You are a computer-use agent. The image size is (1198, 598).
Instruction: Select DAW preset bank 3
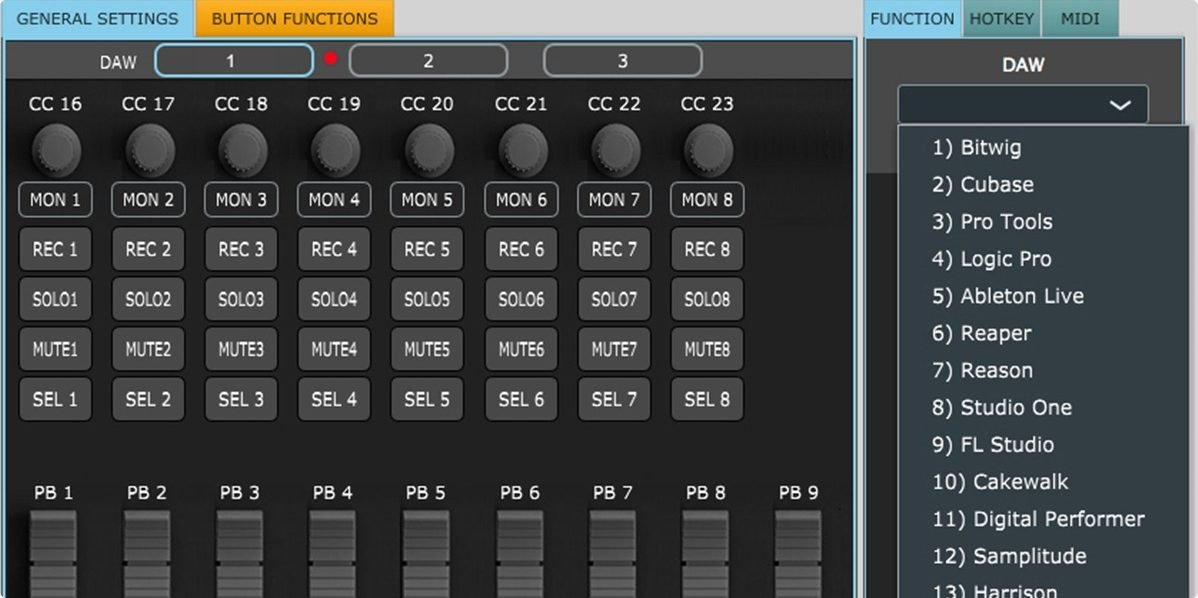(x=622, y=60)
